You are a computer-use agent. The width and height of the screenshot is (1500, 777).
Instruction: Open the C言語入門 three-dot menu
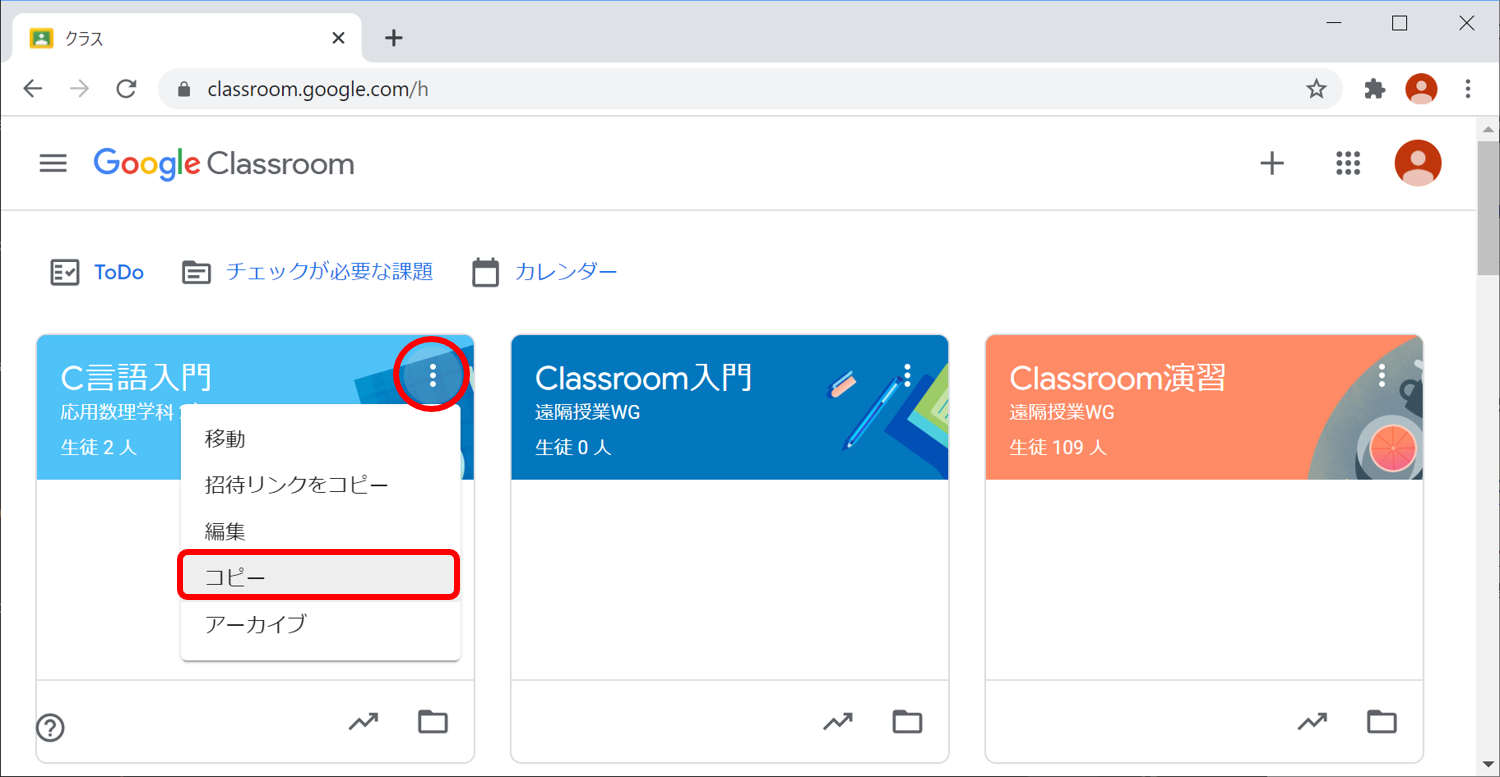[433, 375]
